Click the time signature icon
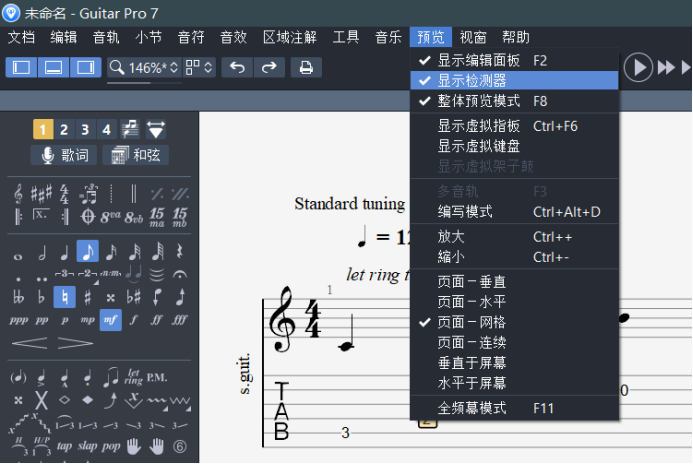 tap(65, 194)
